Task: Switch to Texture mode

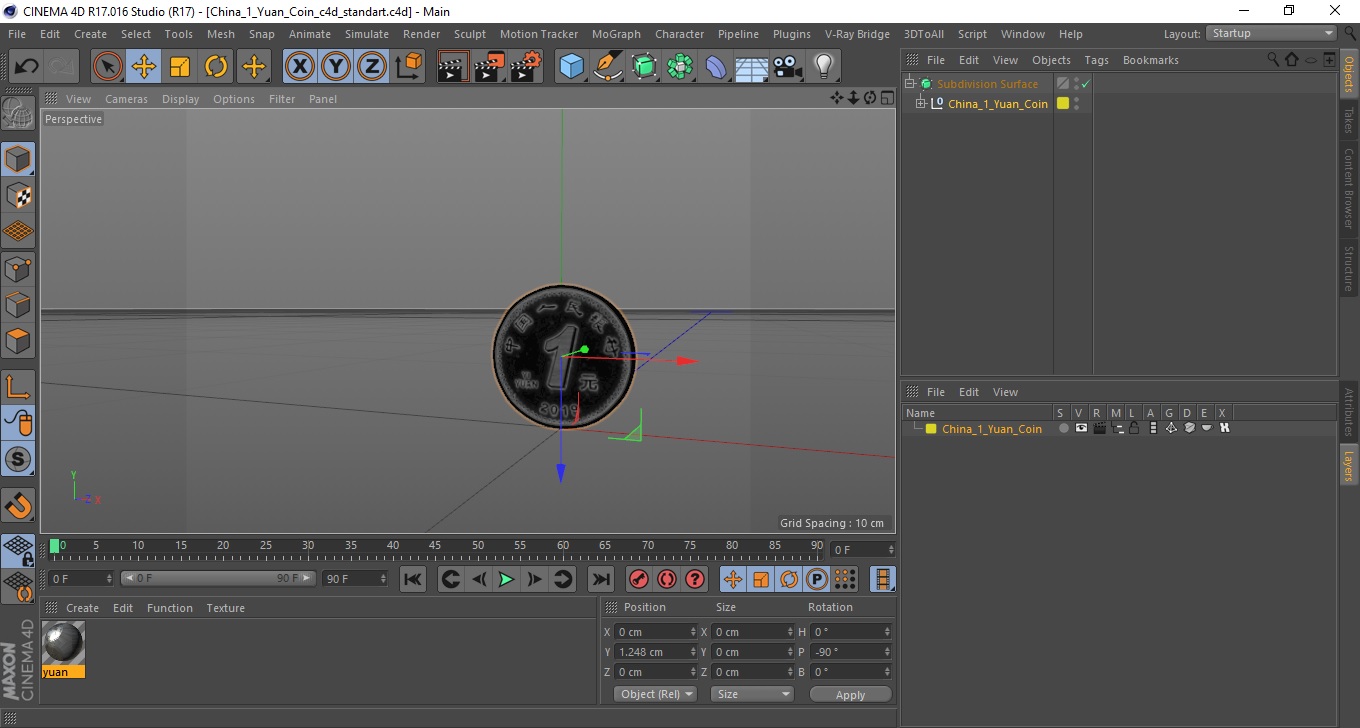Action: pyautogui.click(x=19, y=195)
